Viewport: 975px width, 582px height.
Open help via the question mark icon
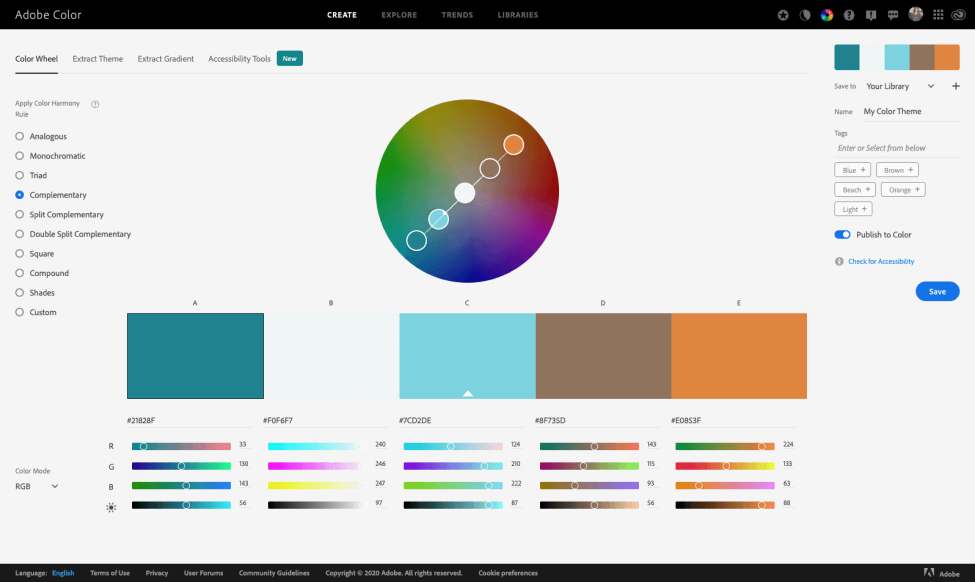[849, 15]
